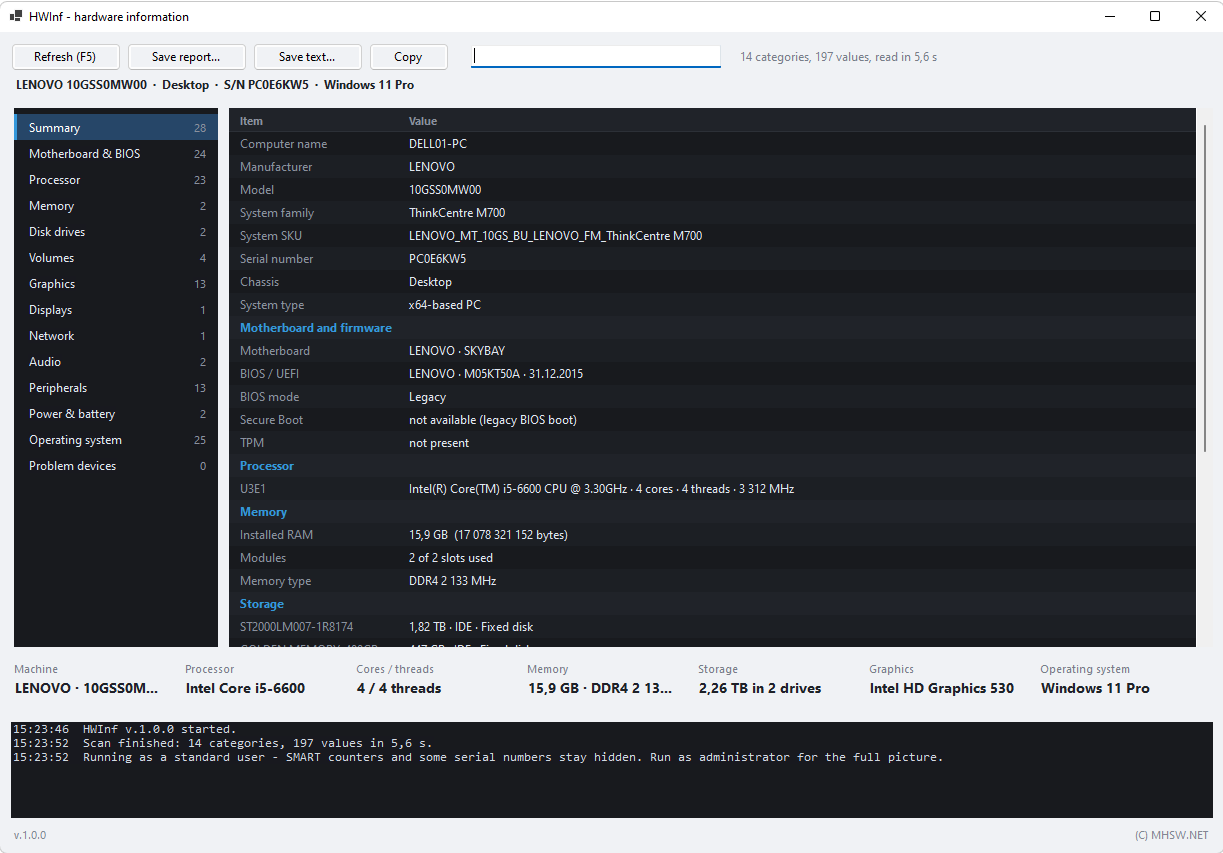The height and width of the screenshot is (853, 1223).
Task: Select the Network category
Action: [116, 335]
